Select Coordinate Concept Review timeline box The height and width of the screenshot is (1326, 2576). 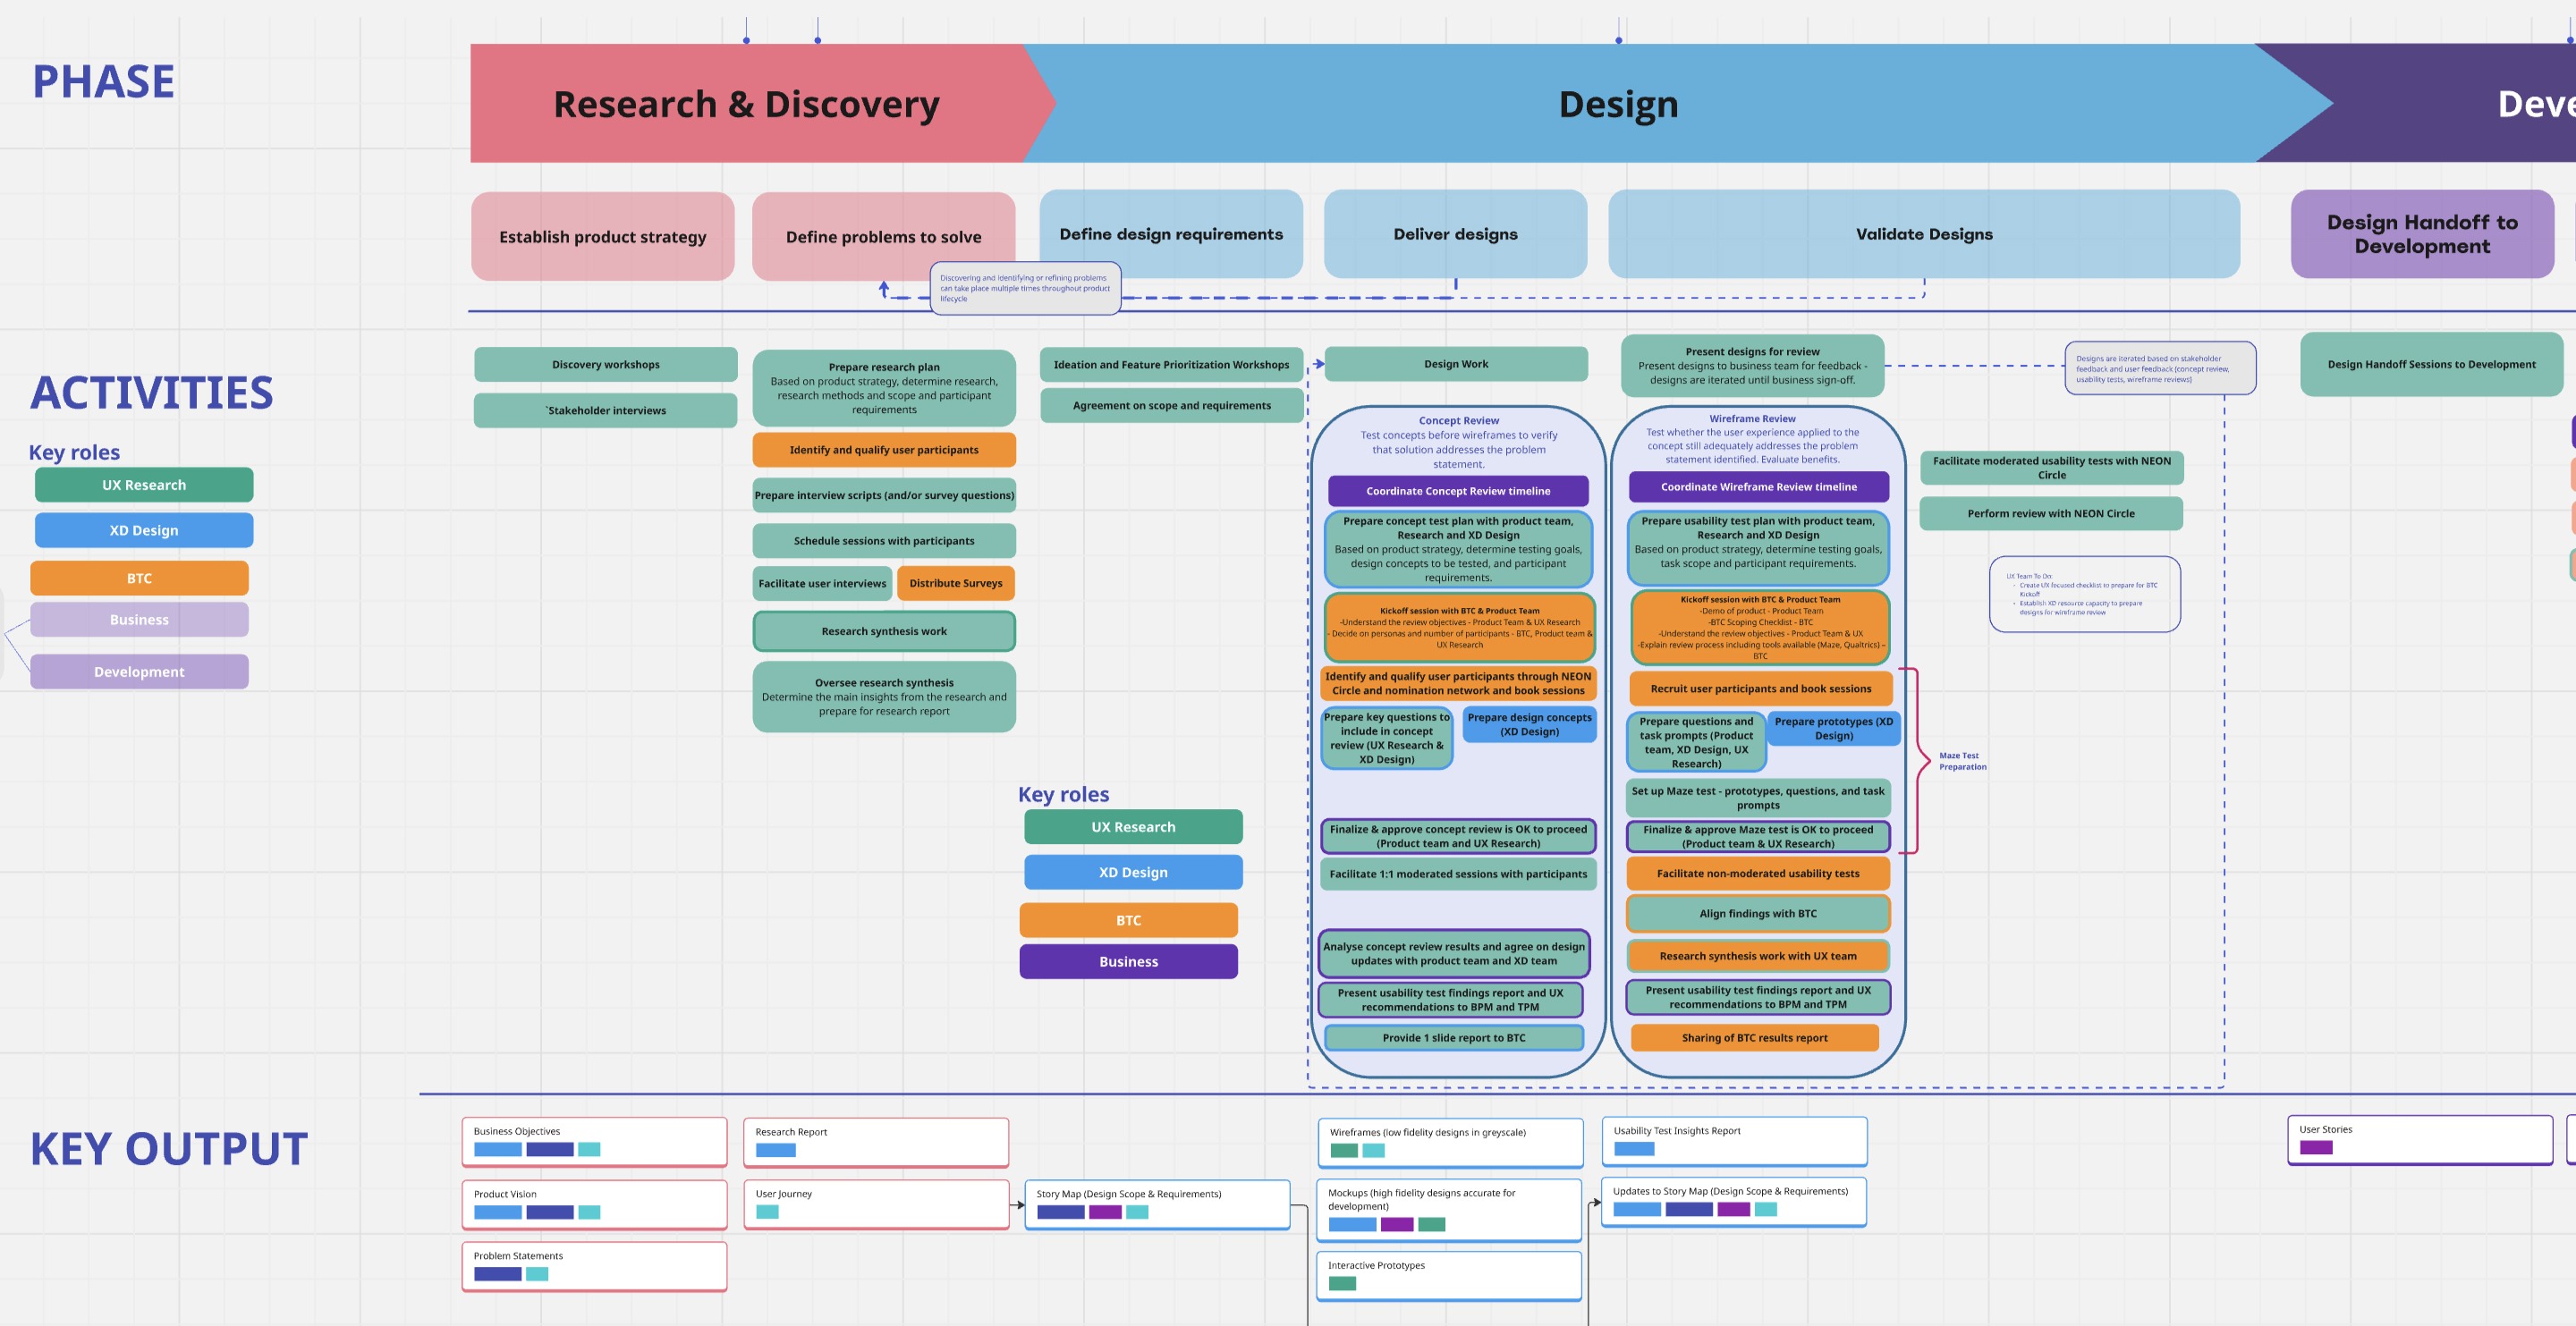(x=1457, y=491)
